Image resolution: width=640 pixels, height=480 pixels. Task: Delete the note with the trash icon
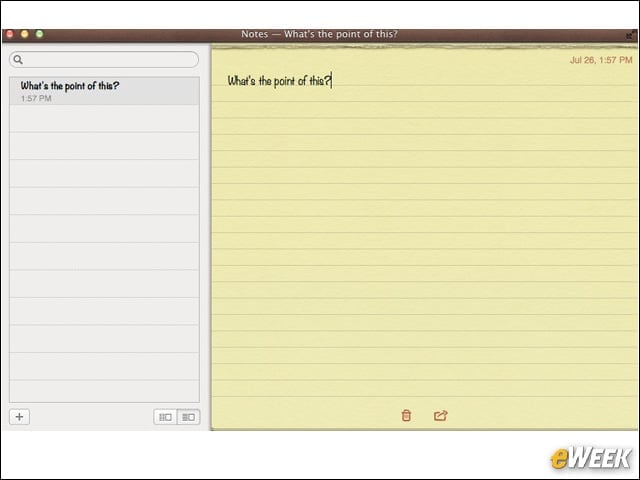(x=406, y=416)
